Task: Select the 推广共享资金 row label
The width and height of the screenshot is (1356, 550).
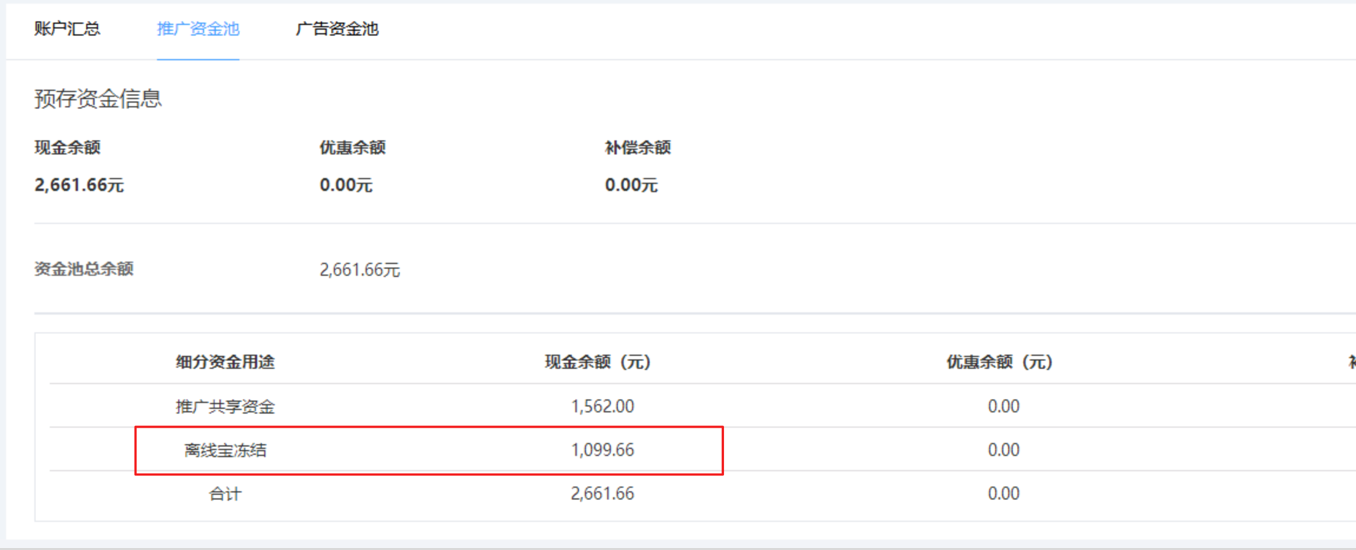Action: coord(225,407)
